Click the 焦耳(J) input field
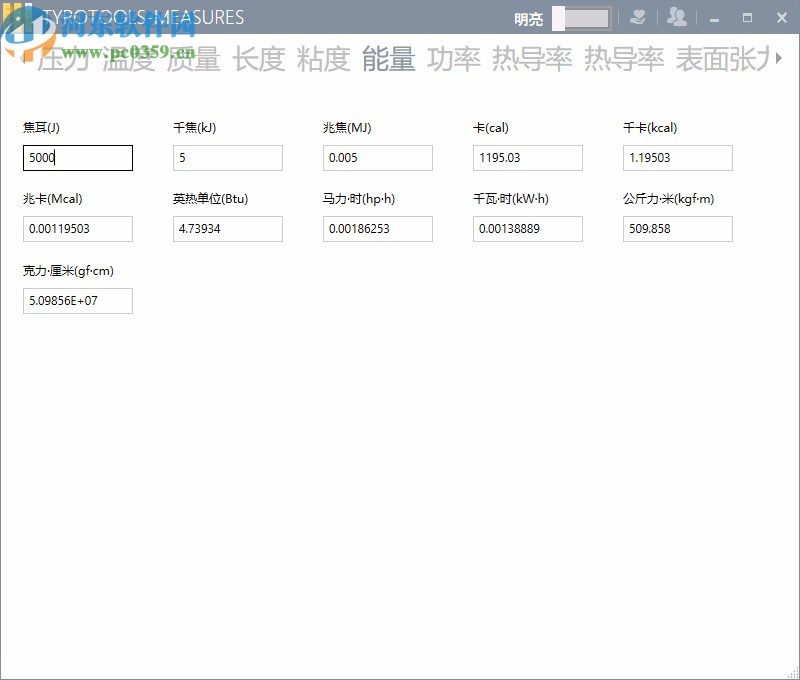The image size is (800, 680). click(77, 158)
